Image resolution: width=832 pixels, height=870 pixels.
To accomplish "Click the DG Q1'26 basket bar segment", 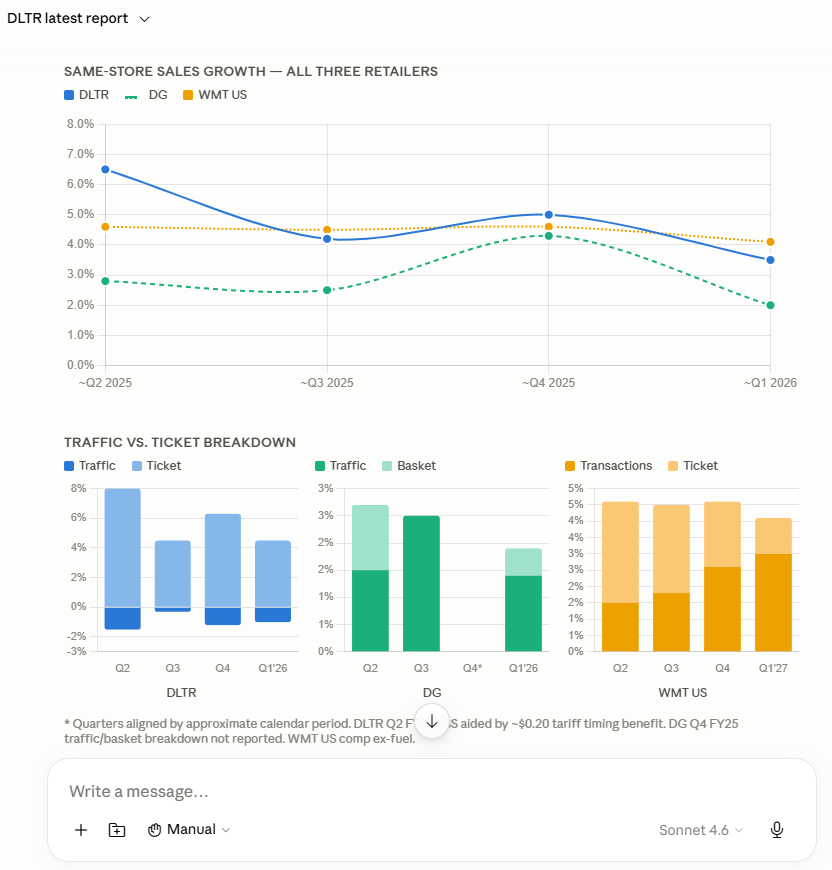I will coord(523,562).
